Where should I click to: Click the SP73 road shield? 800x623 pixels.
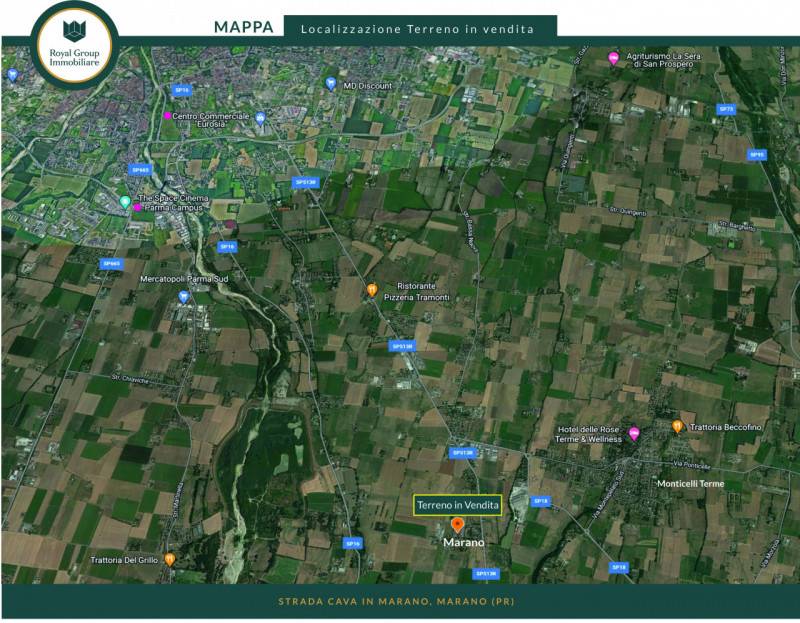click(x=726, y=109)
